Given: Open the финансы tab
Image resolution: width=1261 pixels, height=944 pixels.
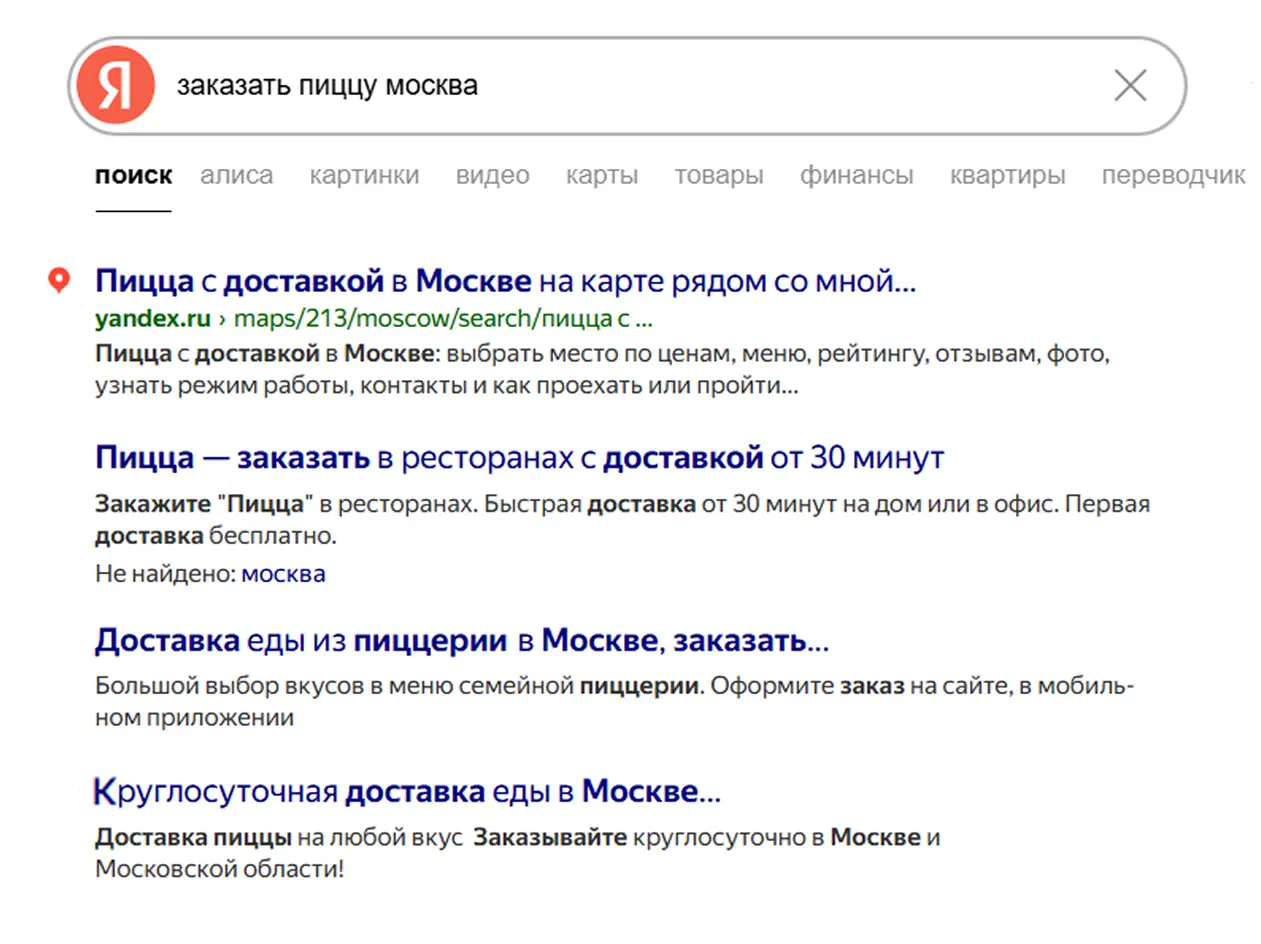Looking at the screenshot, I should click(856, 176).
